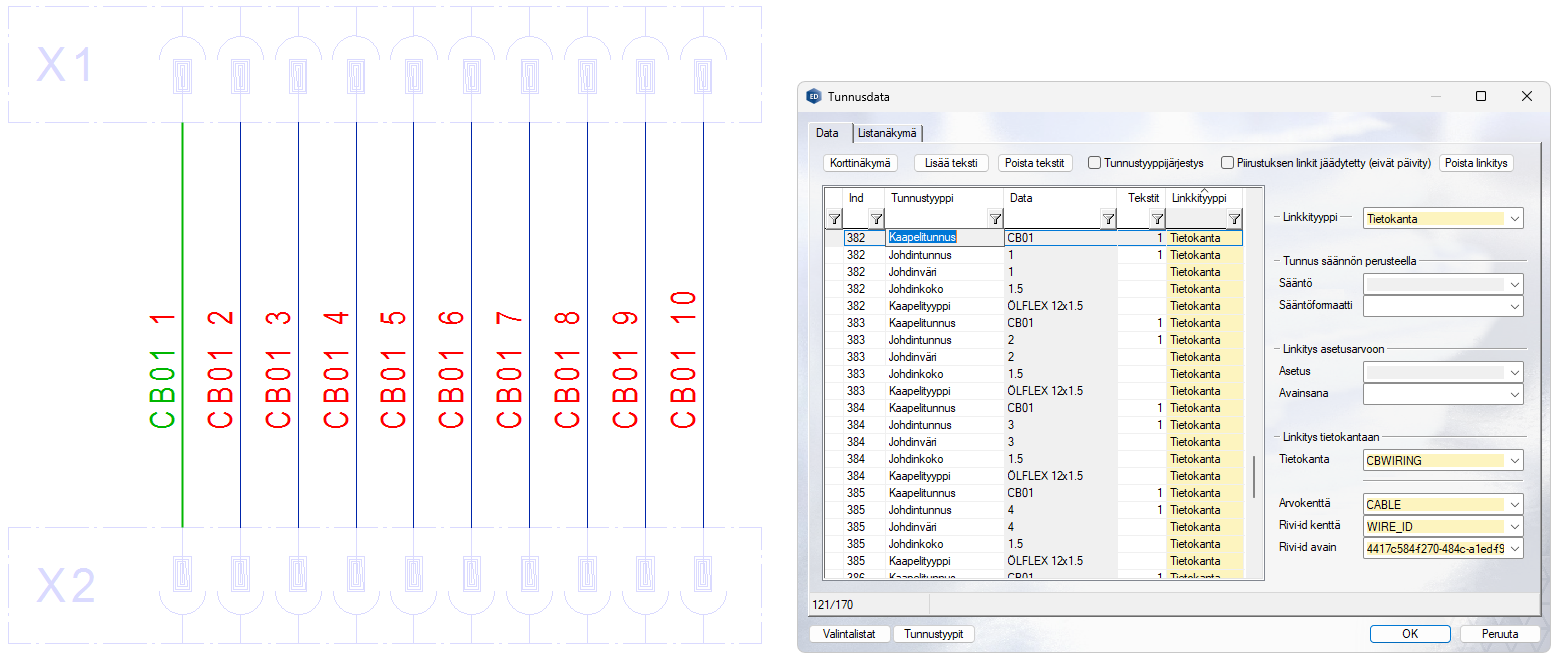Open the Avainsana dropdown
This screenshot has width=1554, height=658.
(x=1516, y=394)
